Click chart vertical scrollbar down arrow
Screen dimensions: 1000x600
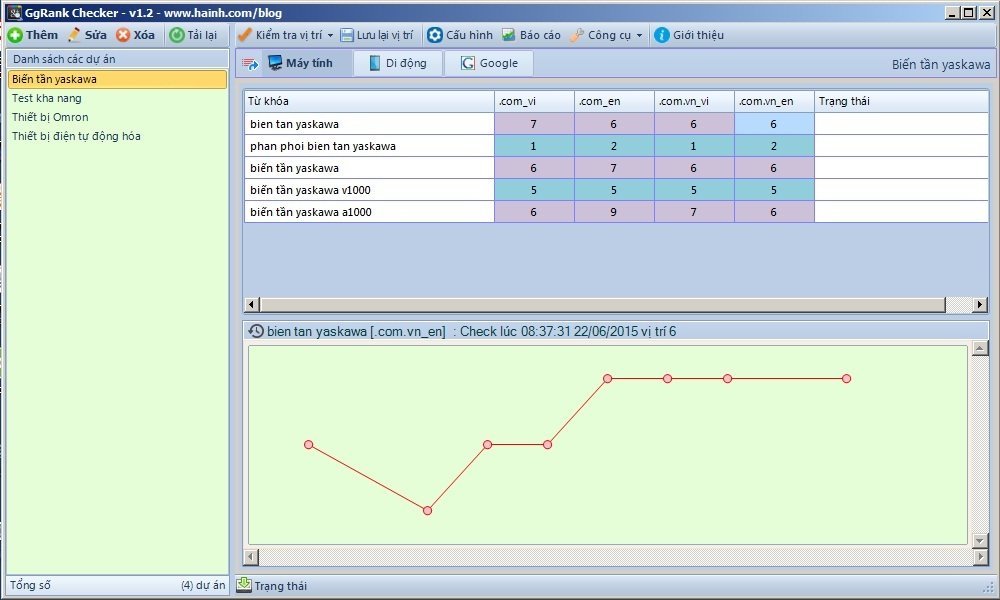tap(980, 541)
